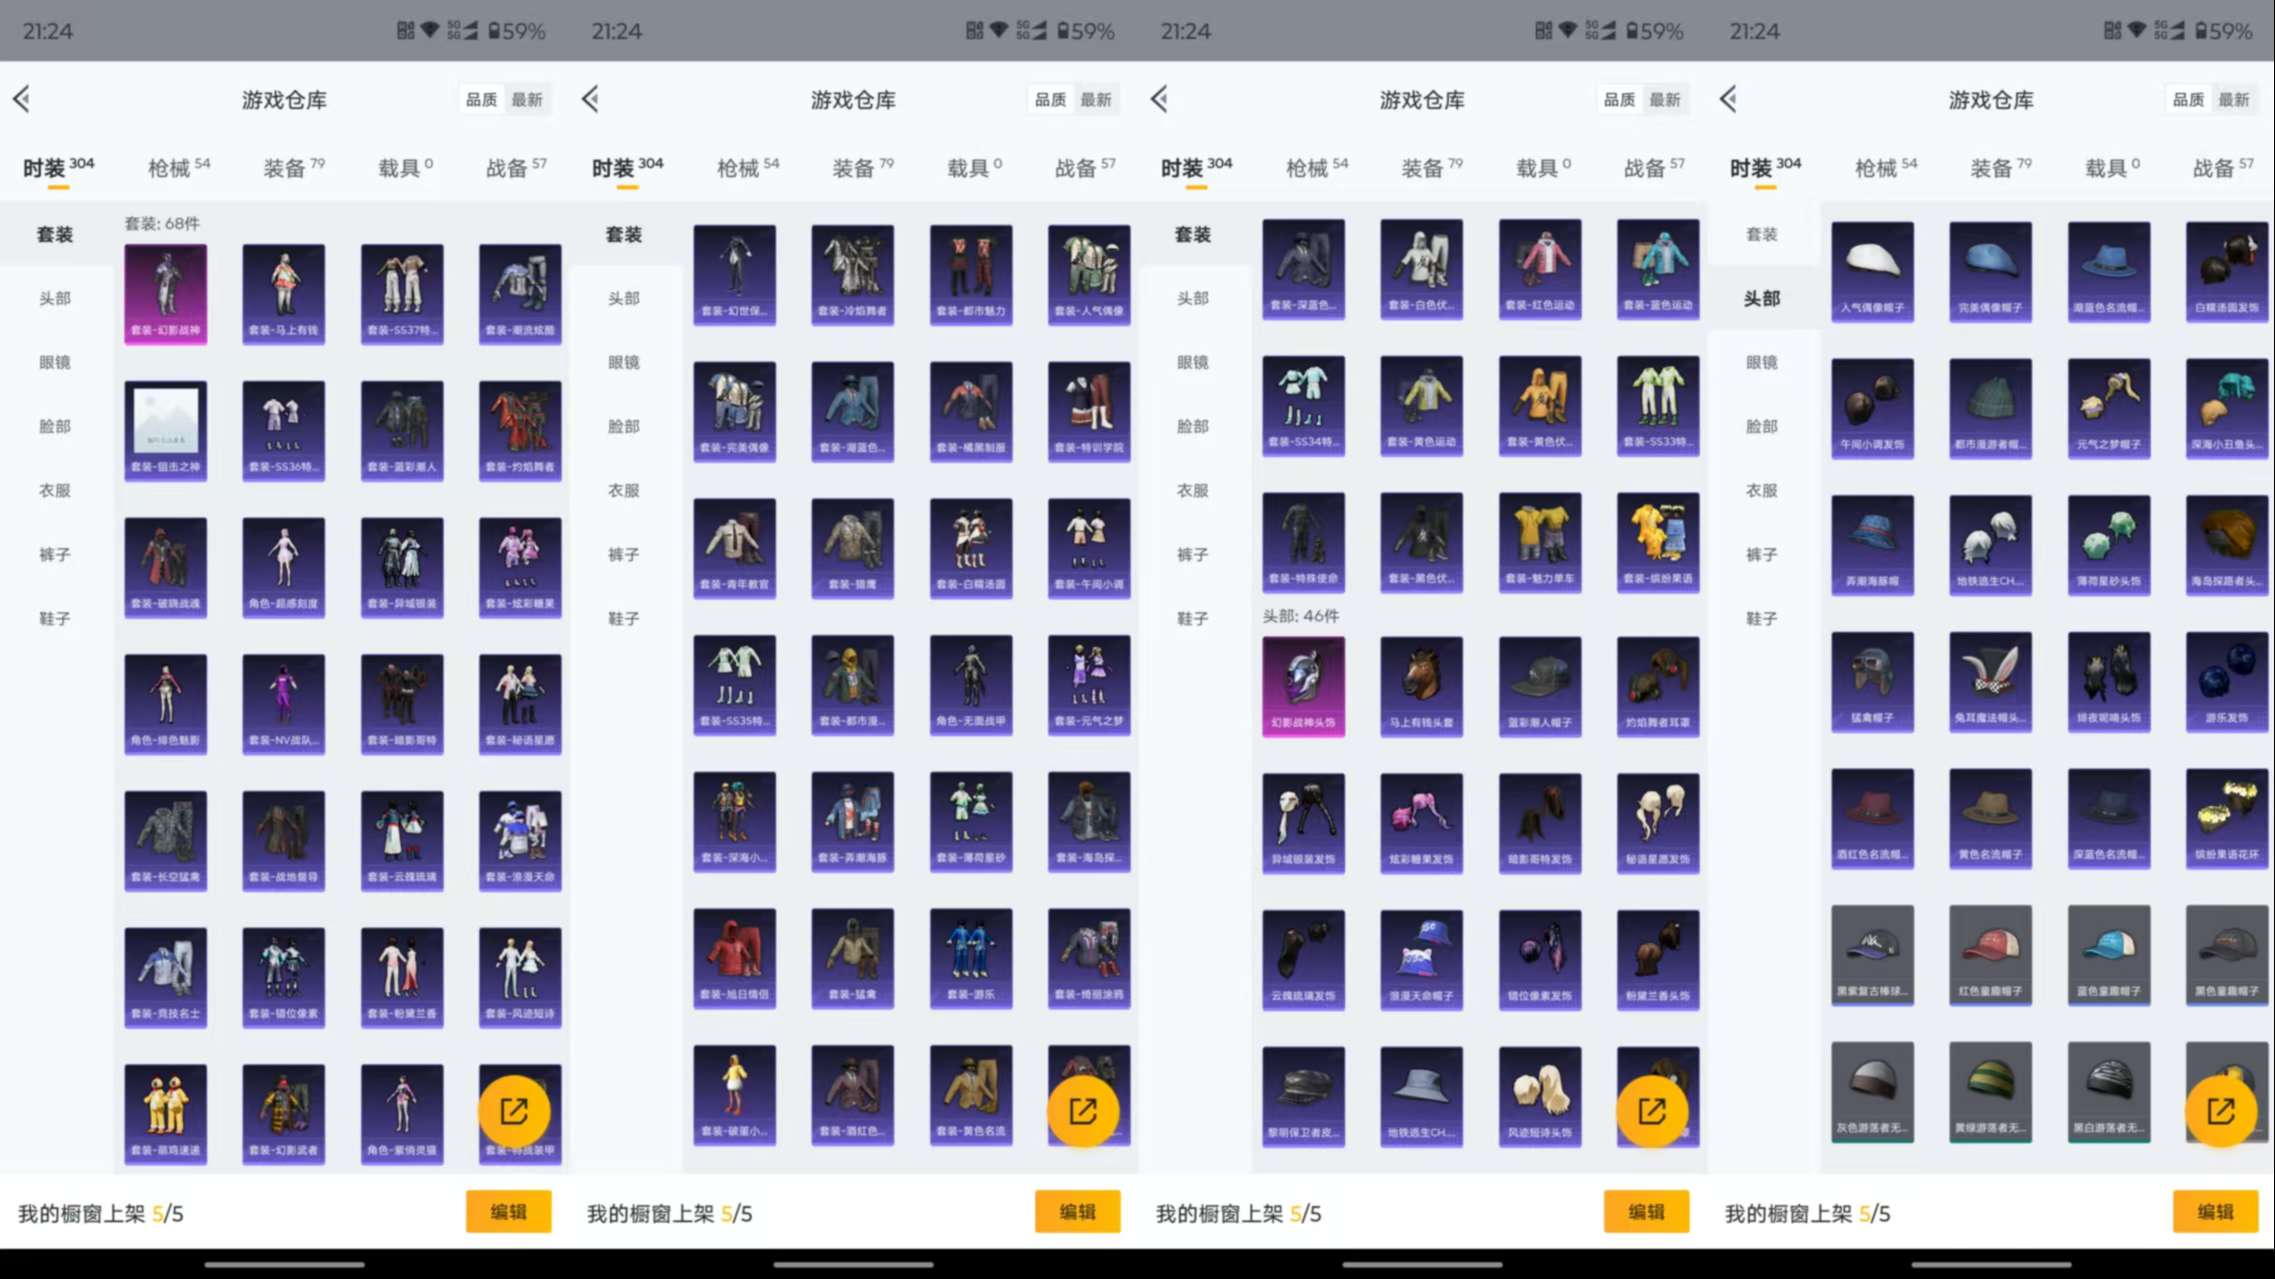Open the 套装-狙击之神 placeholder image item
Viewport: 2275px width, 1279px height.
point(166,430)
